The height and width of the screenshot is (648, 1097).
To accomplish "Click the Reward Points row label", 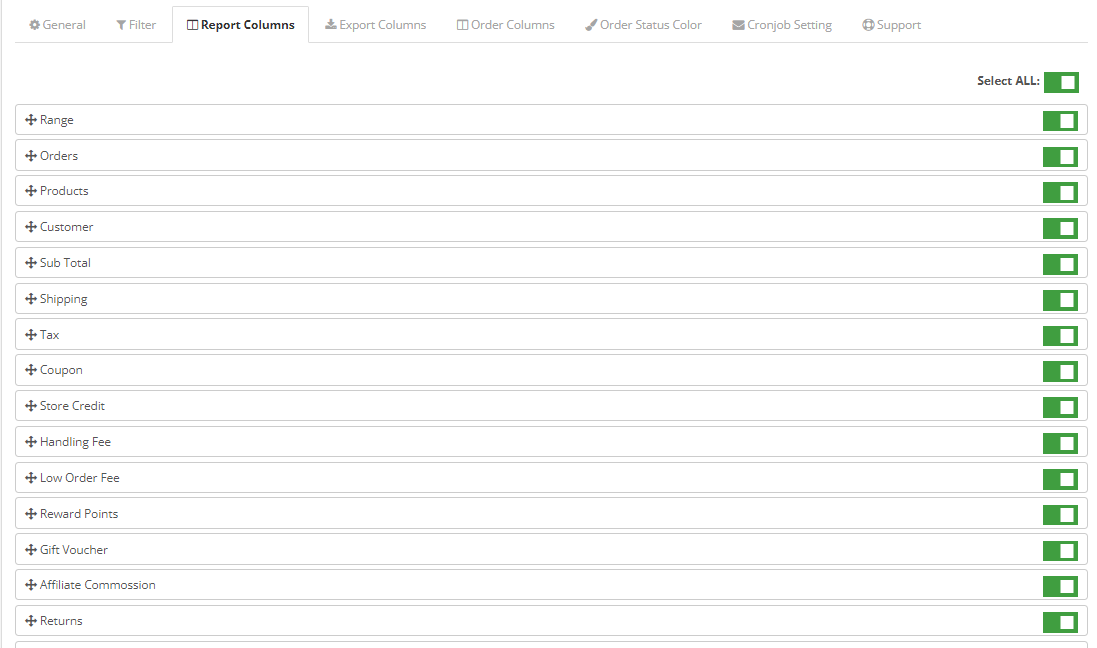I will point(79,514).
